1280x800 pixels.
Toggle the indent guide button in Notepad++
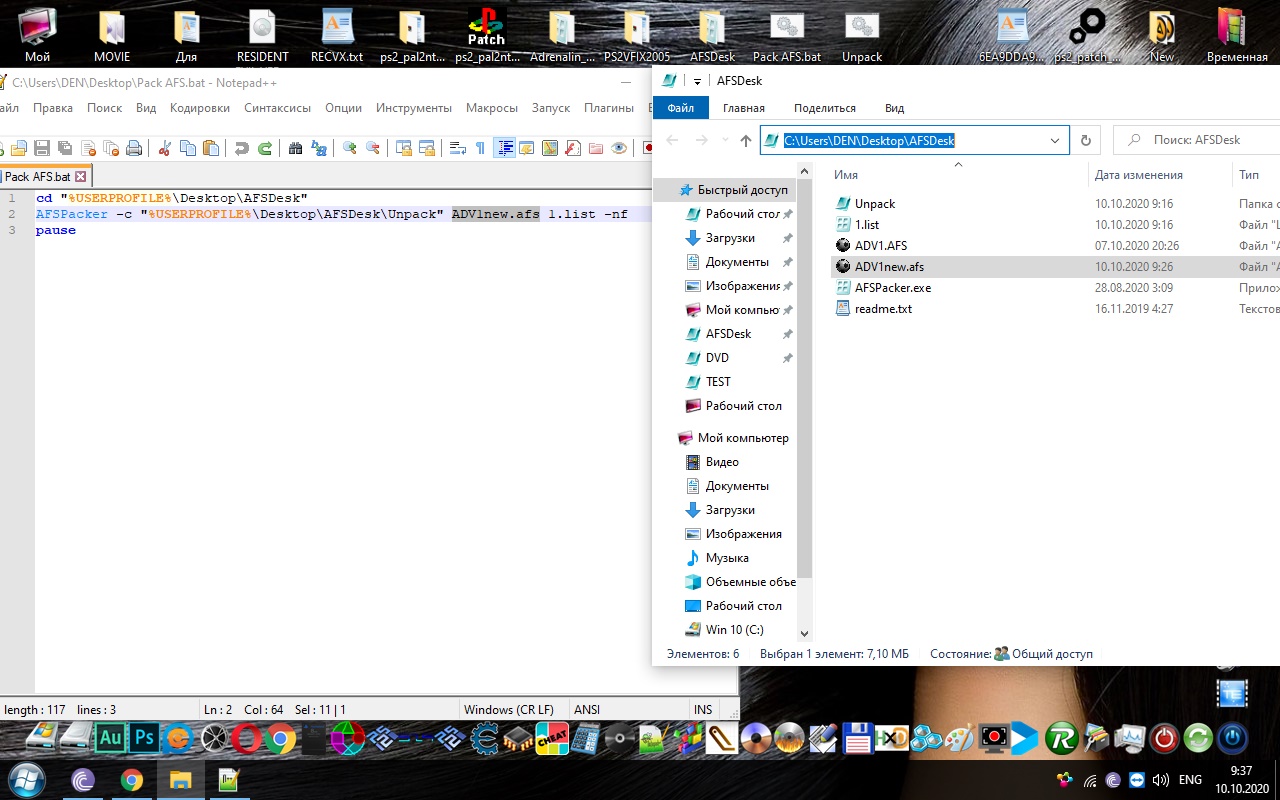[505, 148]
